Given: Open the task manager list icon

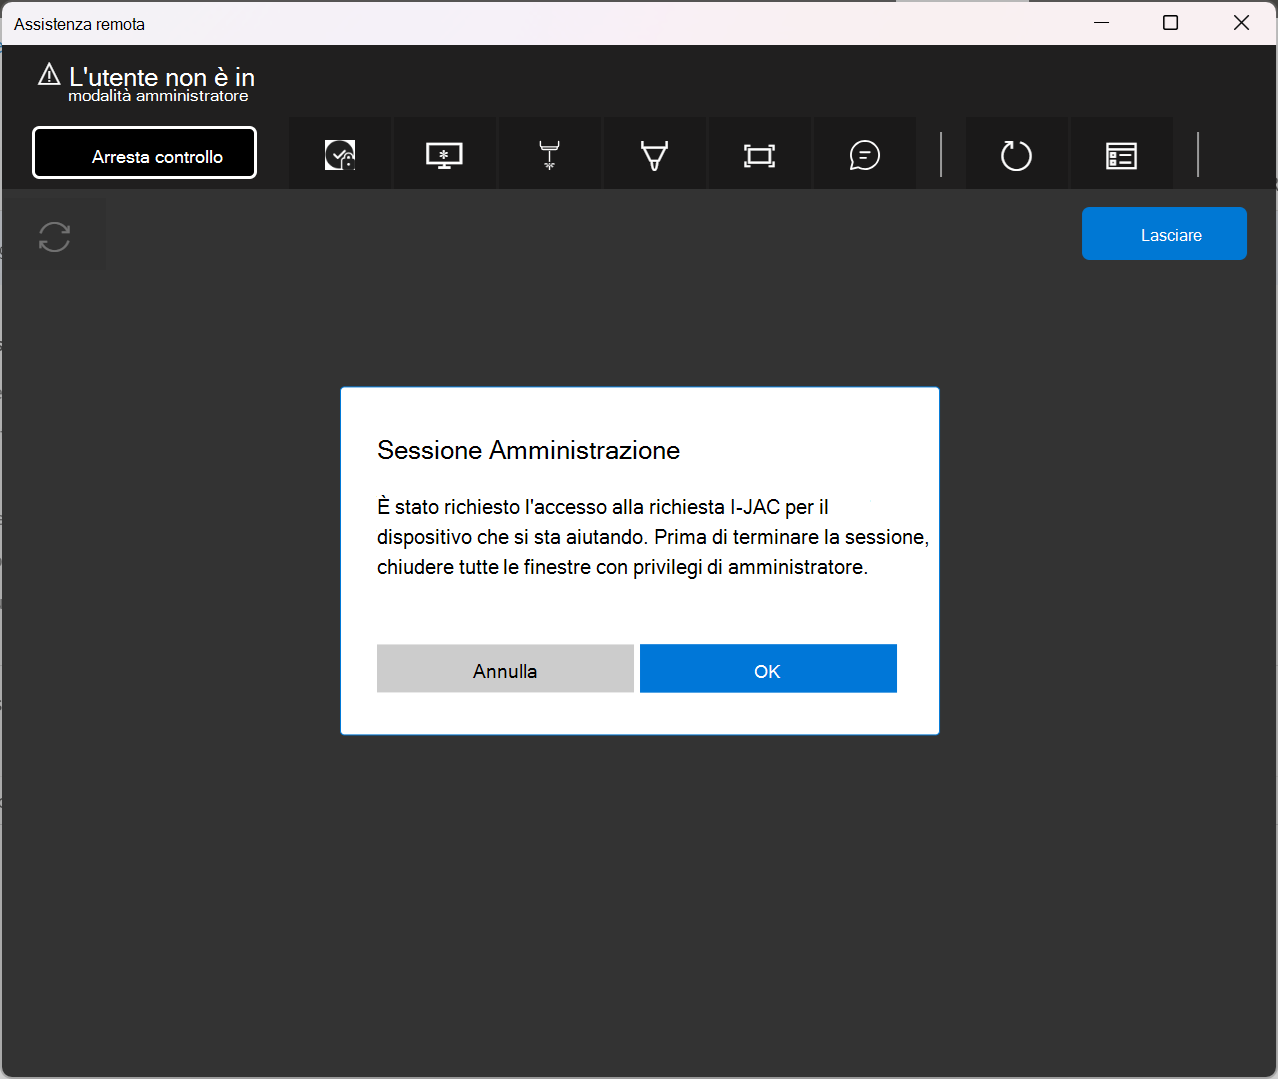Looking at the screenshot, I should (x=1121, y=155).
